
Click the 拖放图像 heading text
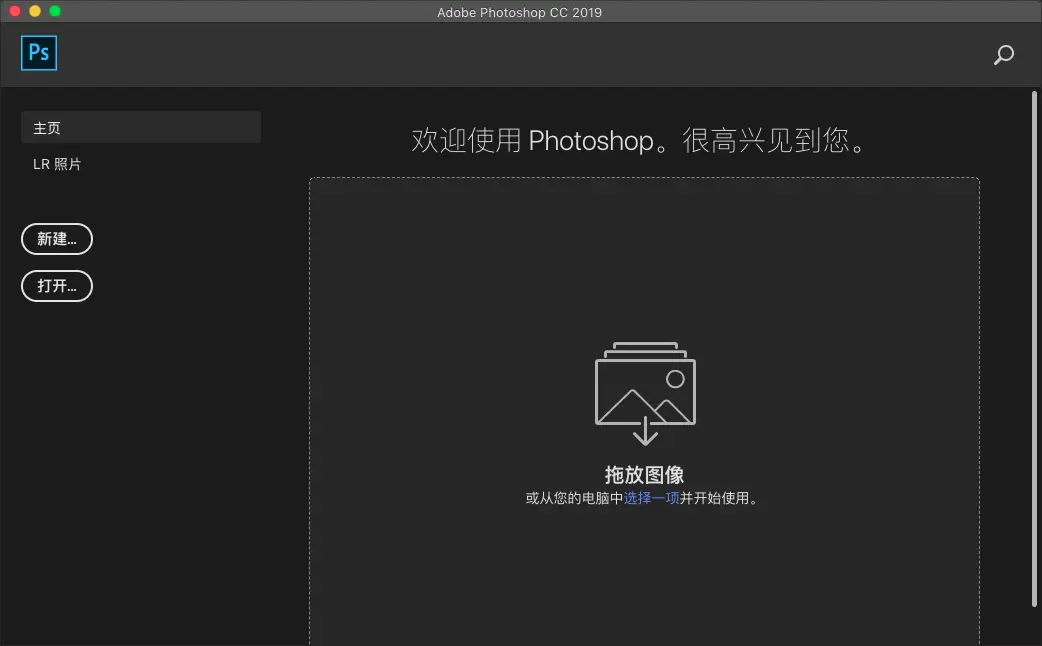pos(644,474)
